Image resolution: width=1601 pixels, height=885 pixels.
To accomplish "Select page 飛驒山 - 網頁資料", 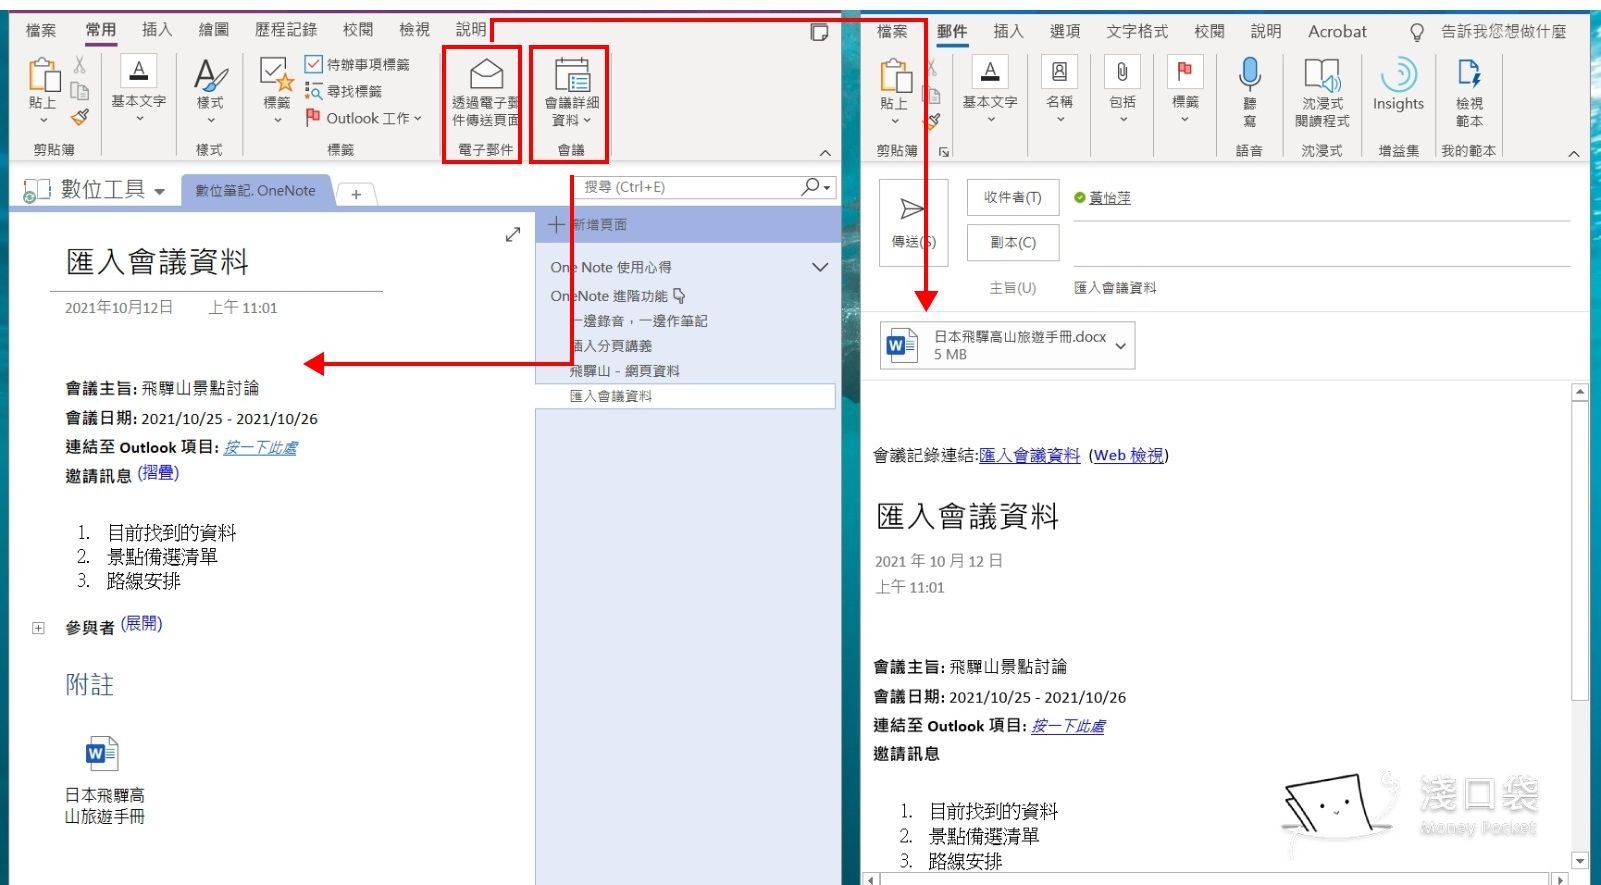I will 625,371.
